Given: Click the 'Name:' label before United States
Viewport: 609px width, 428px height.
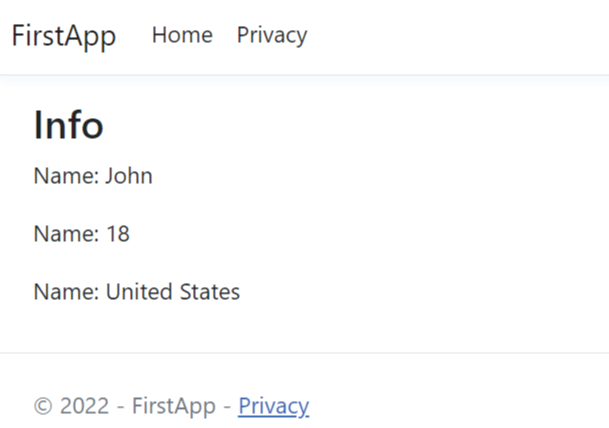Looking at the screenshot, I should coord(66,292).
